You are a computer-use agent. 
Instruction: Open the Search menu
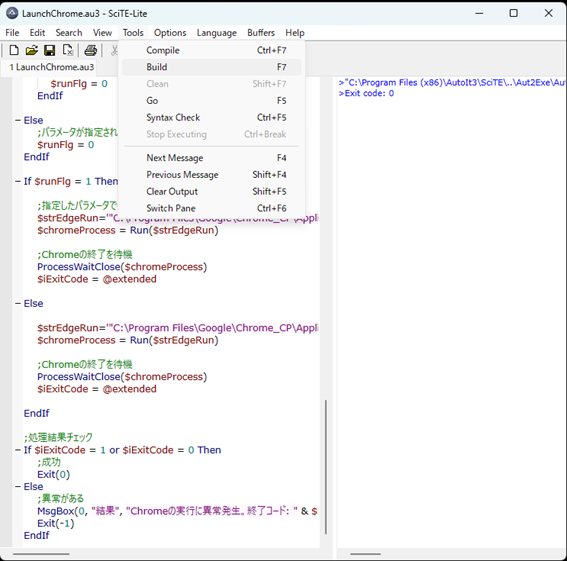pyautogui.click(x=69, y=33)
